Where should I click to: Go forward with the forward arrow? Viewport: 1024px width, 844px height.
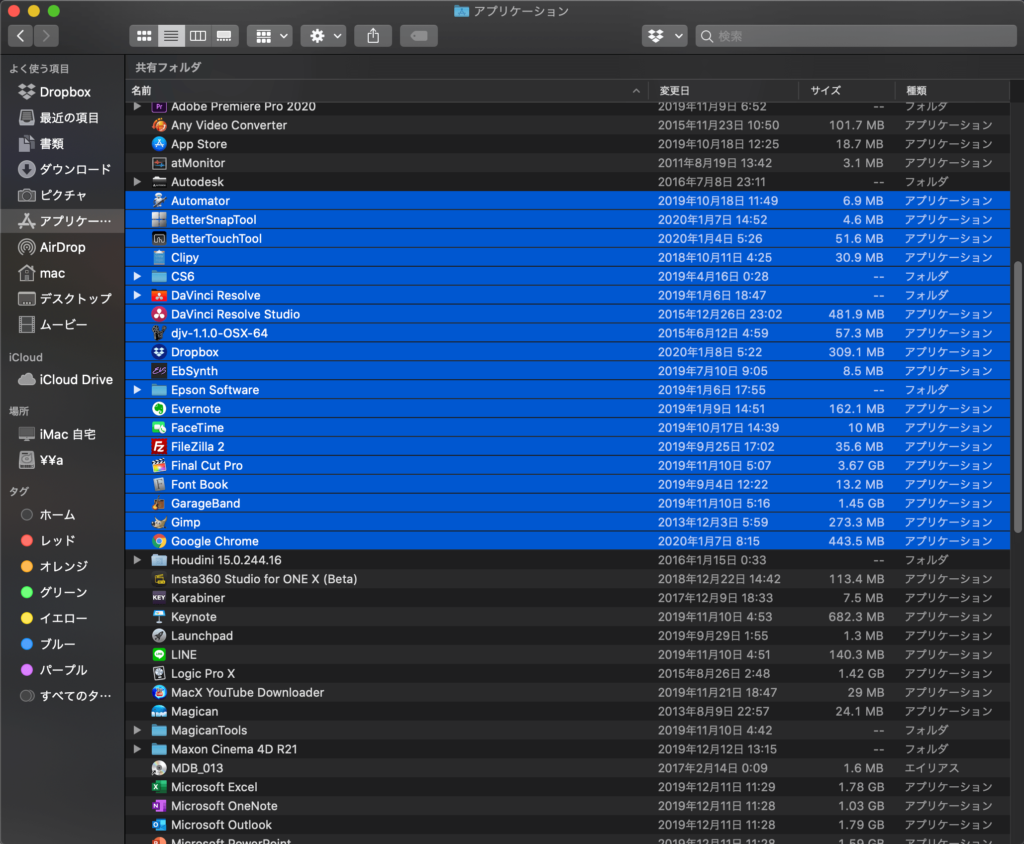tap(46, 36)
